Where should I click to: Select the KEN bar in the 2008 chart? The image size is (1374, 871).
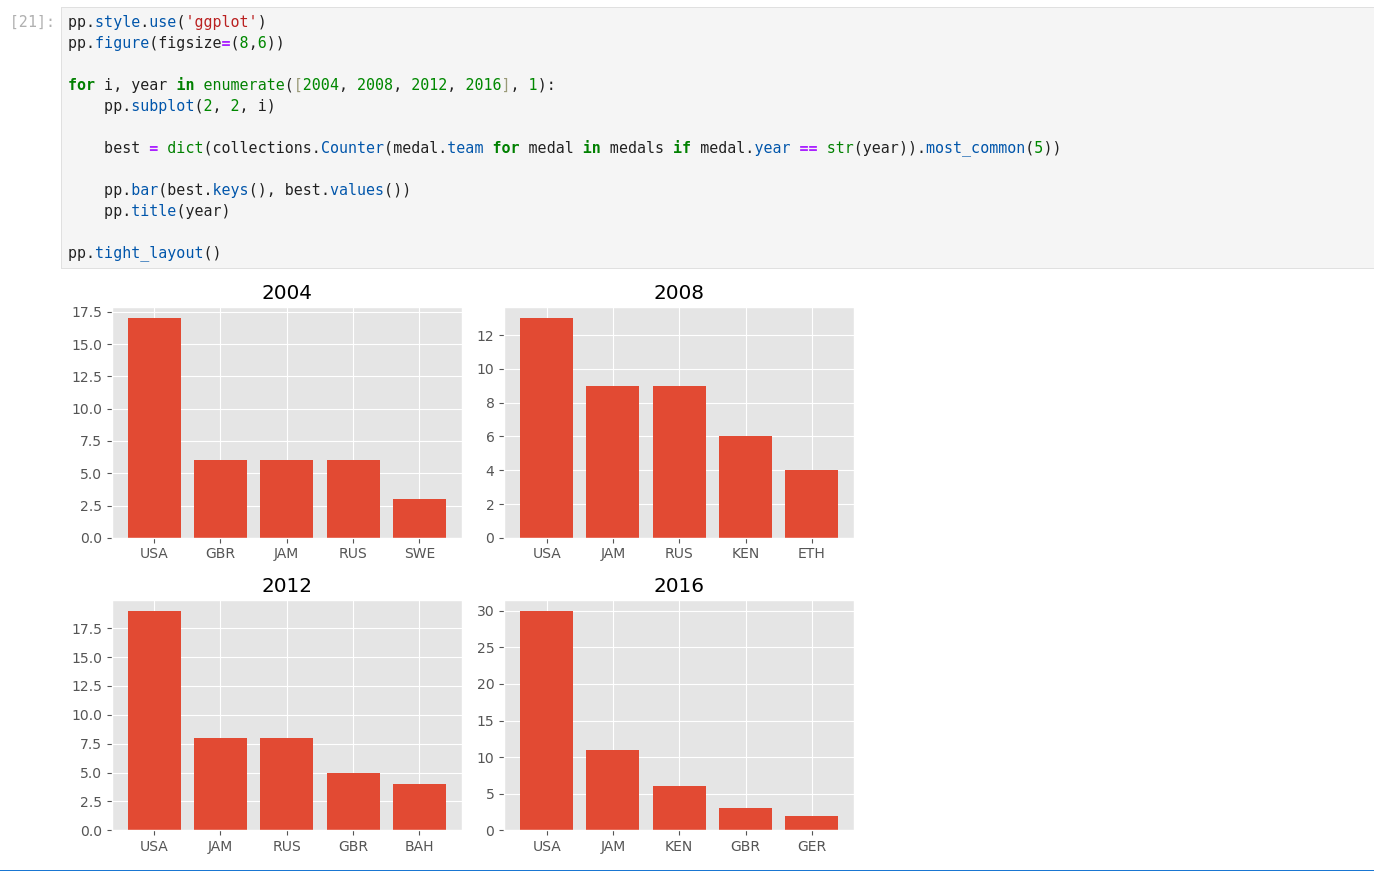pos(745,487)
